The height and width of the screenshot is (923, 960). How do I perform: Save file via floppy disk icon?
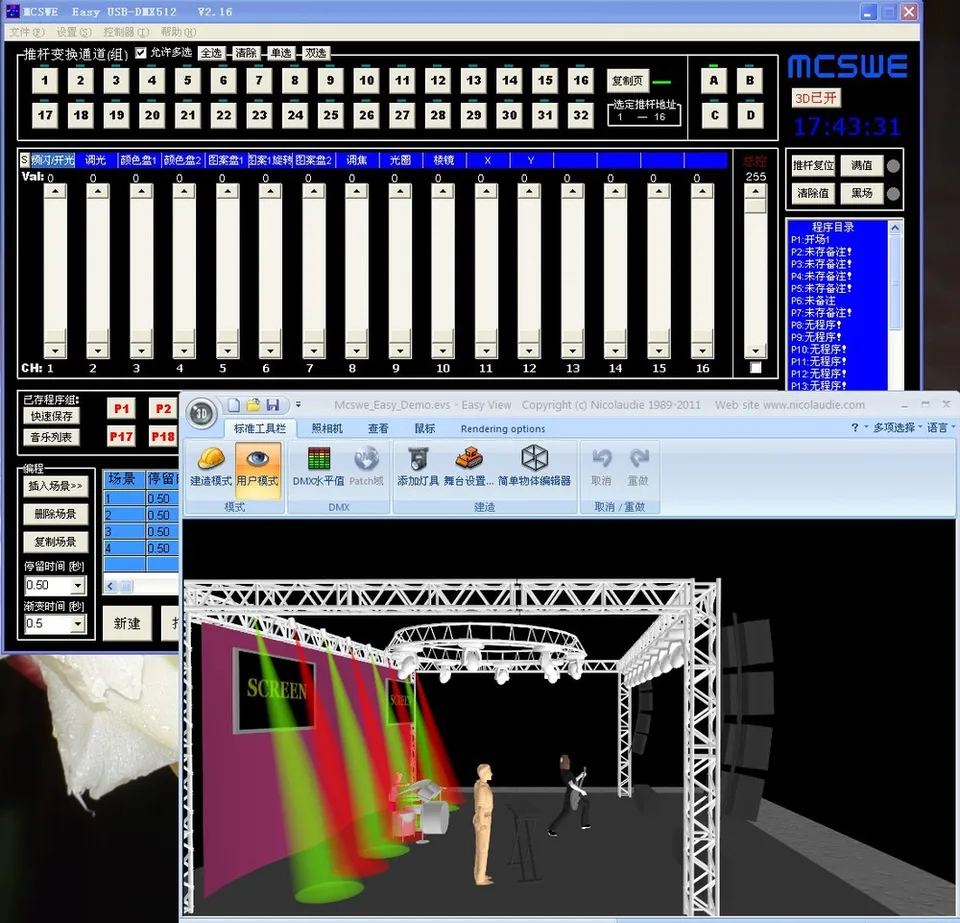[273, 405]
